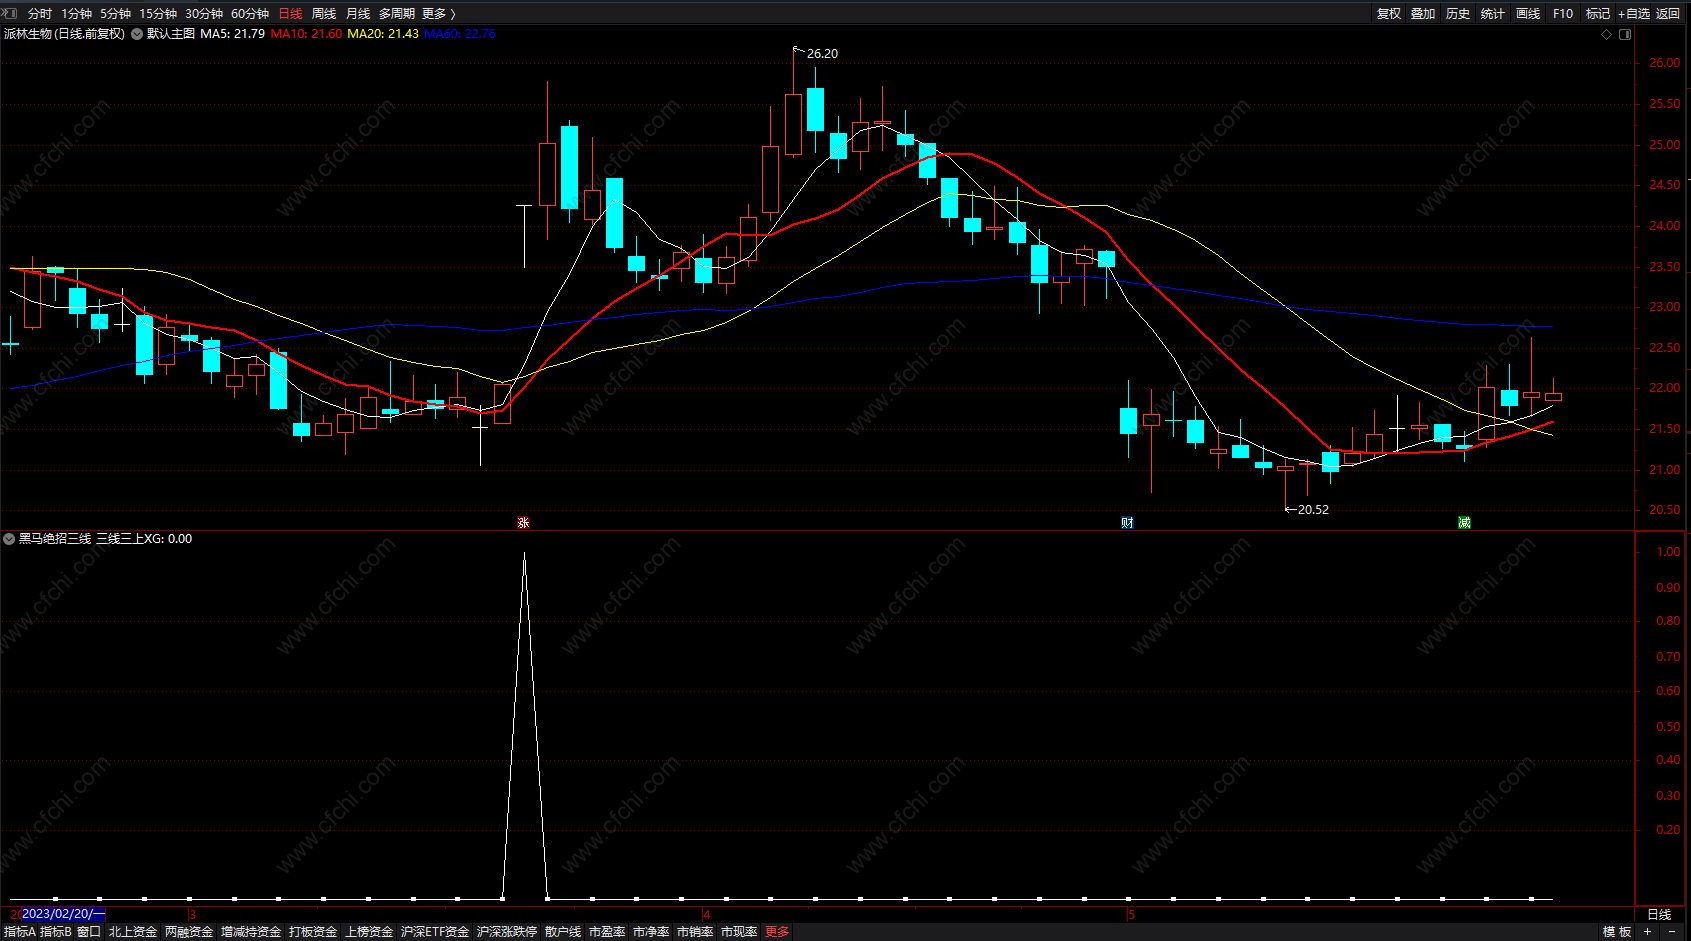Switch to 周线 weekly chart
The width and height of the screenshot is (1691, 941).
click(x=324, y=14)
